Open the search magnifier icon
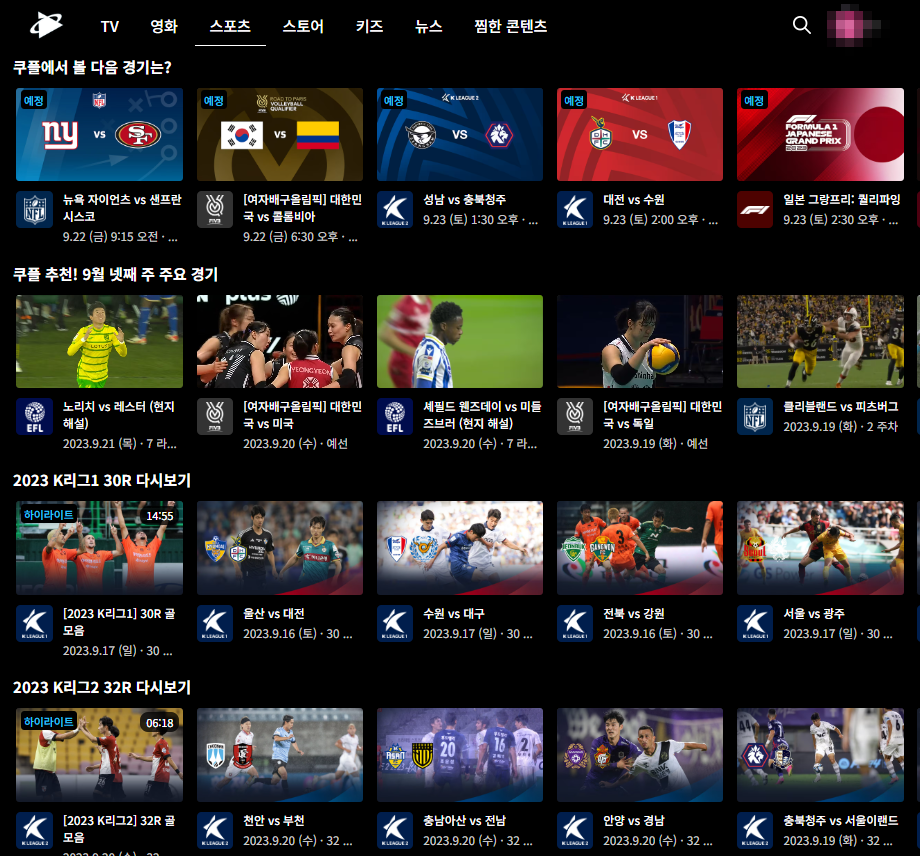Image resolution: width=920 pixels, height=856 pixels. point(801,25)
